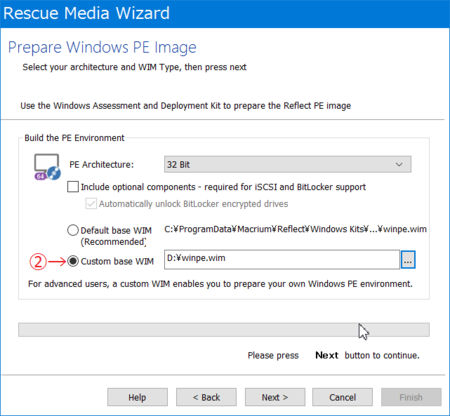Click the disabled Finish button
Screen dimensions: 450x416
(x=411, y=397)
